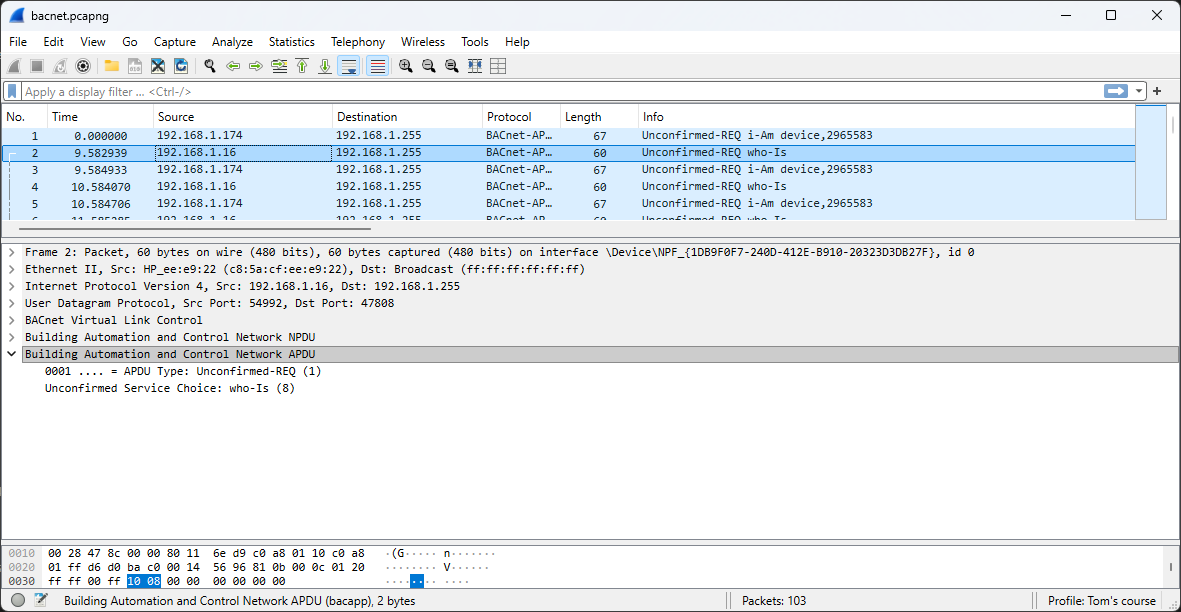Open the capture options gear icon
1181x612 pixels.
coord(83,66)
